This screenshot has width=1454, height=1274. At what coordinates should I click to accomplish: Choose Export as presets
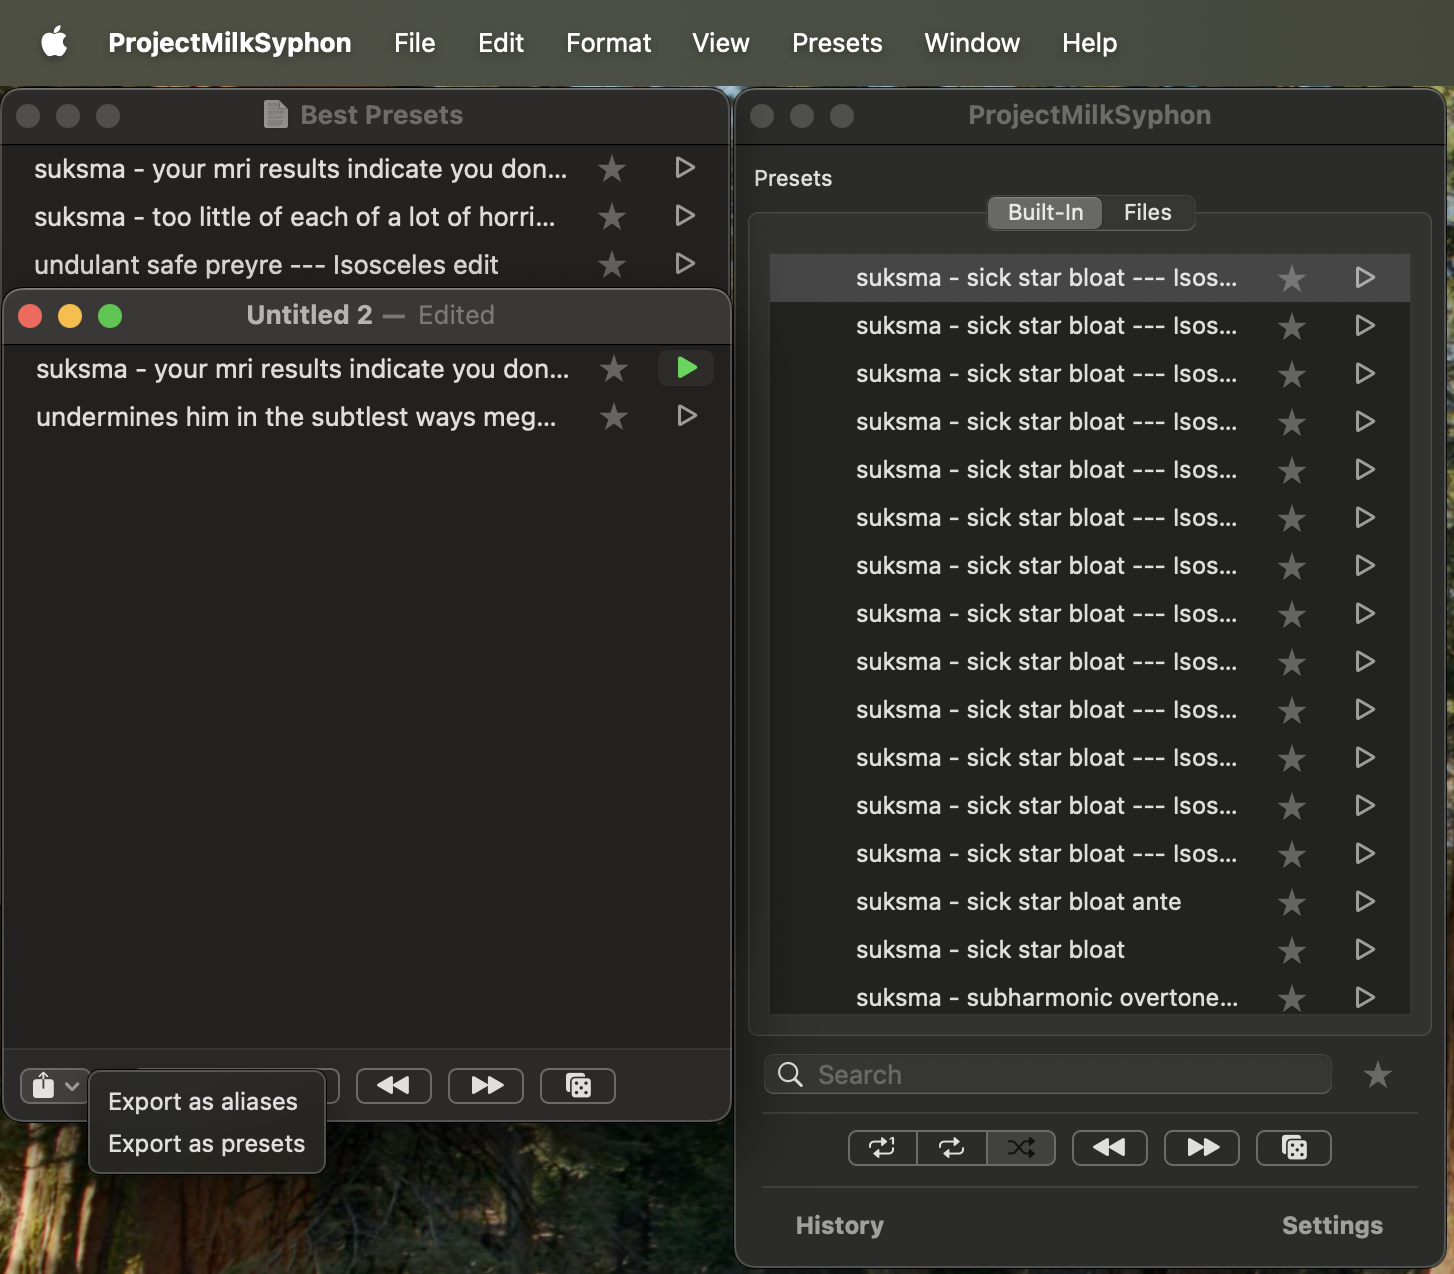click(x=207, y=1143)
